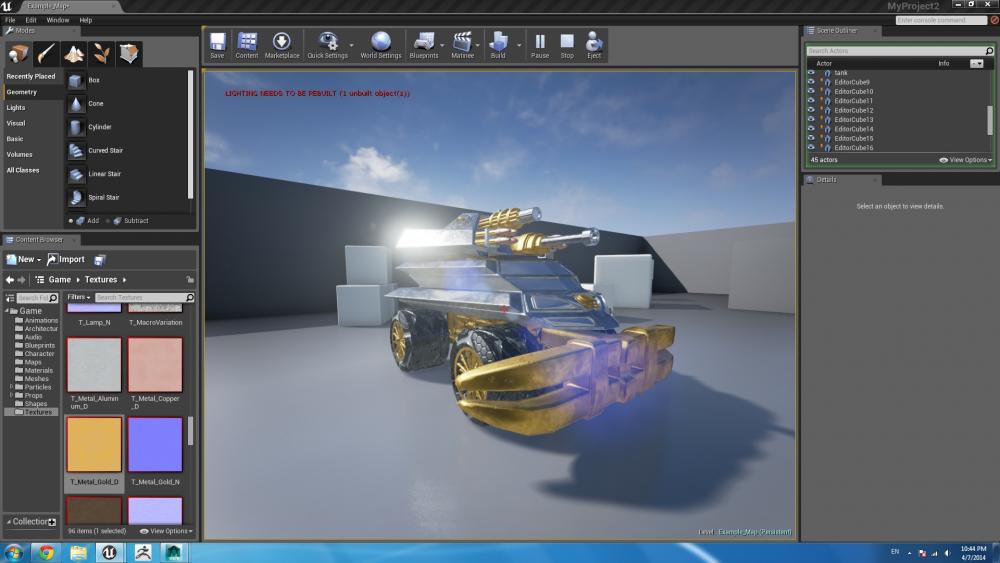The width and height of the screenshot is (1000, 563).
Task: Toggle the Content Browser lock icon
Action: pos(190,280)
